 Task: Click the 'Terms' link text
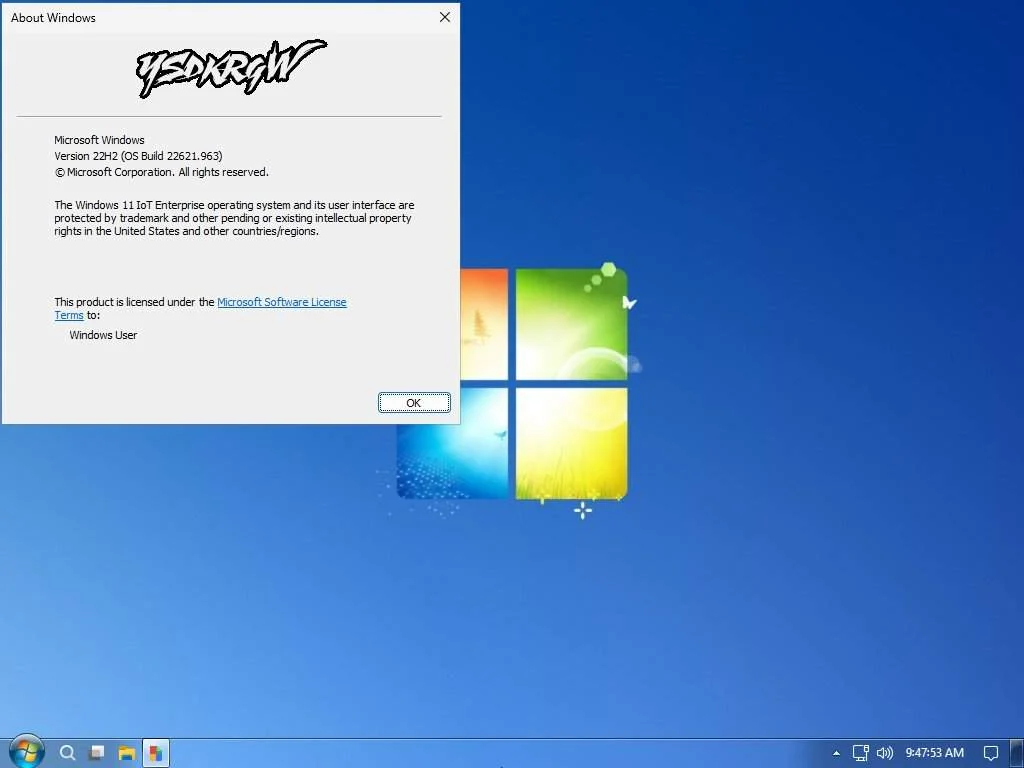pos(69,315)
